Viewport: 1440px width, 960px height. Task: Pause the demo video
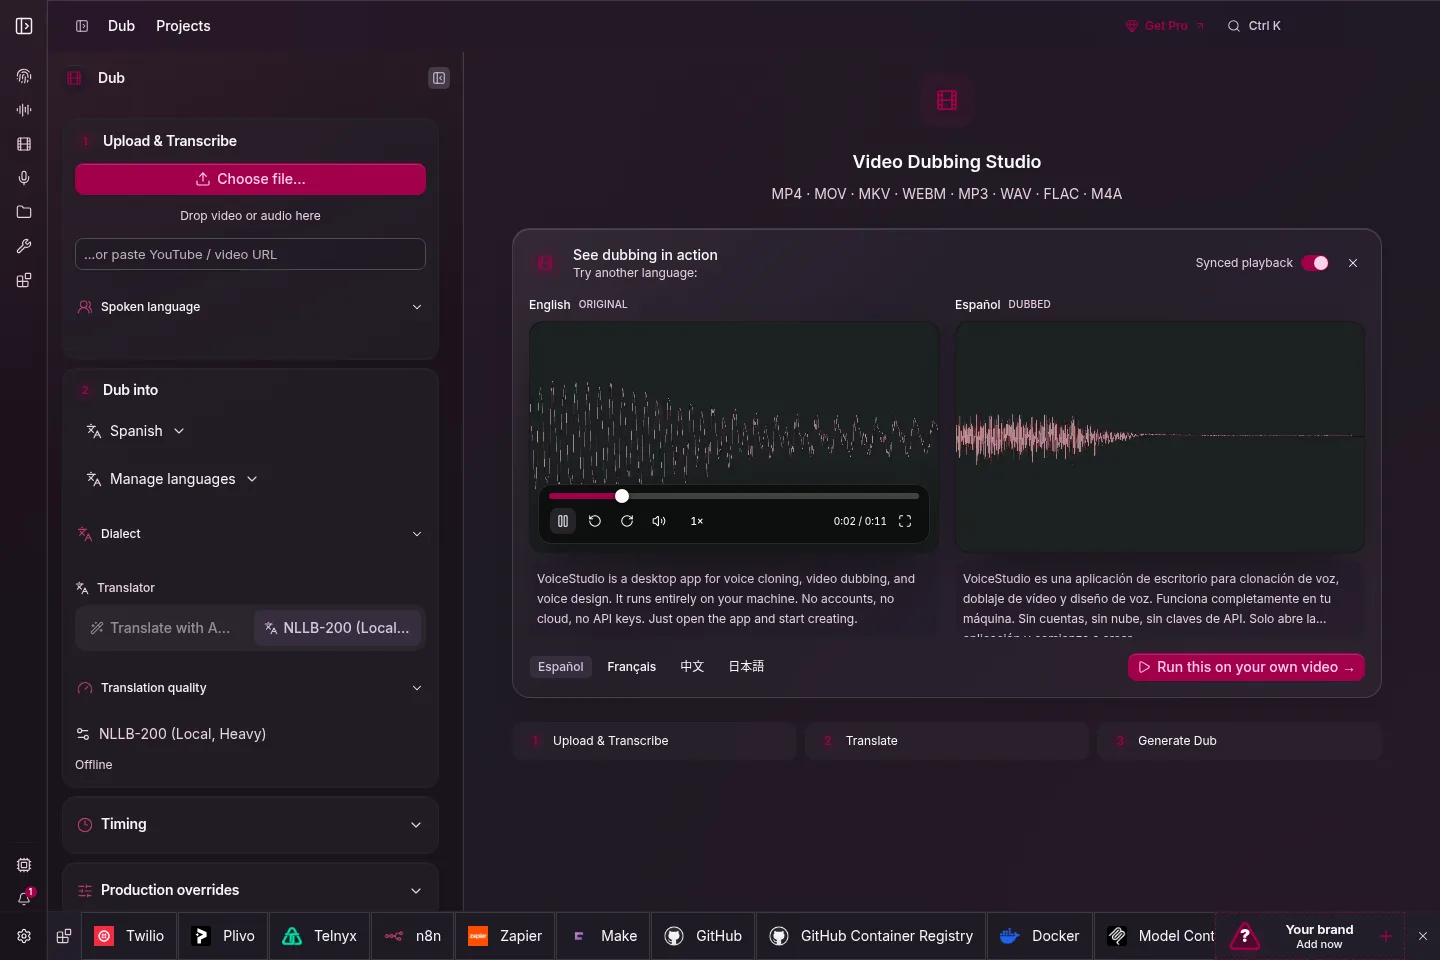(x=563, y=521)
